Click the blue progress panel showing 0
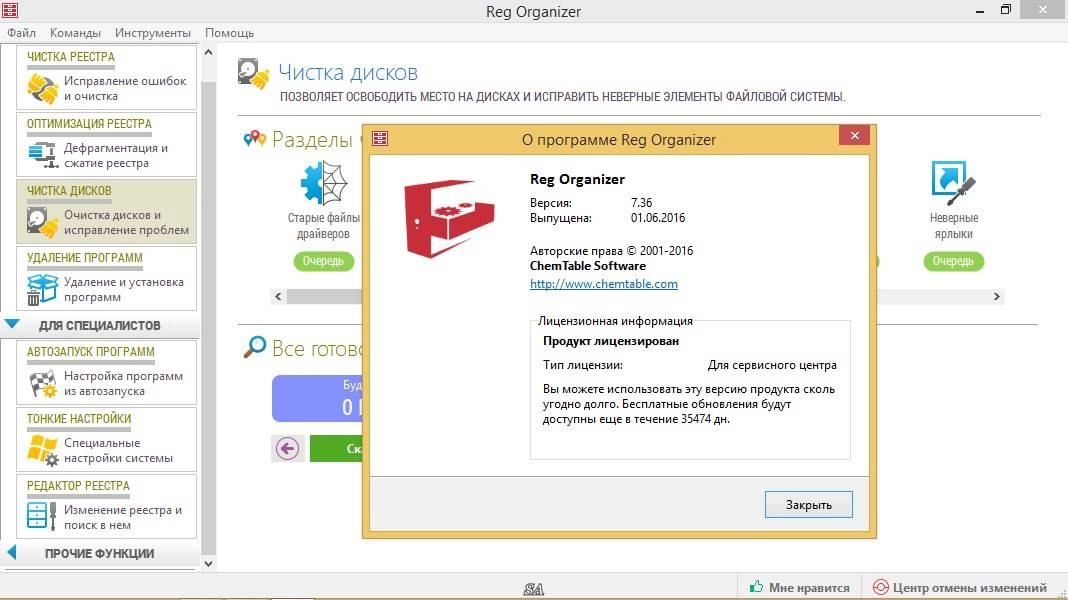The height and width of the screenshot is (600, 1068). (317, 398)
